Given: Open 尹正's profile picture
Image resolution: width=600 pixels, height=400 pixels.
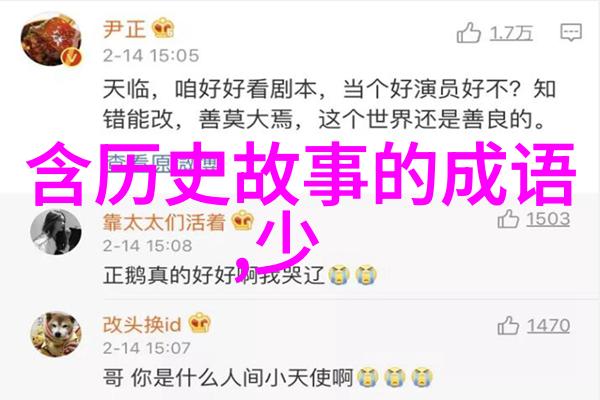Looking at the screenshot, I should point(51,41).
